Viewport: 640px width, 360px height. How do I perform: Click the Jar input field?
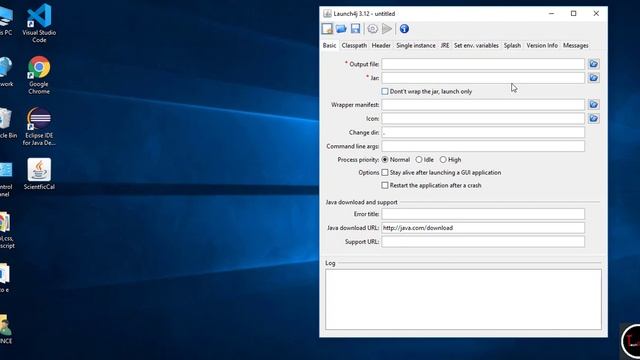pyautogui.click(x=483, y=78)
